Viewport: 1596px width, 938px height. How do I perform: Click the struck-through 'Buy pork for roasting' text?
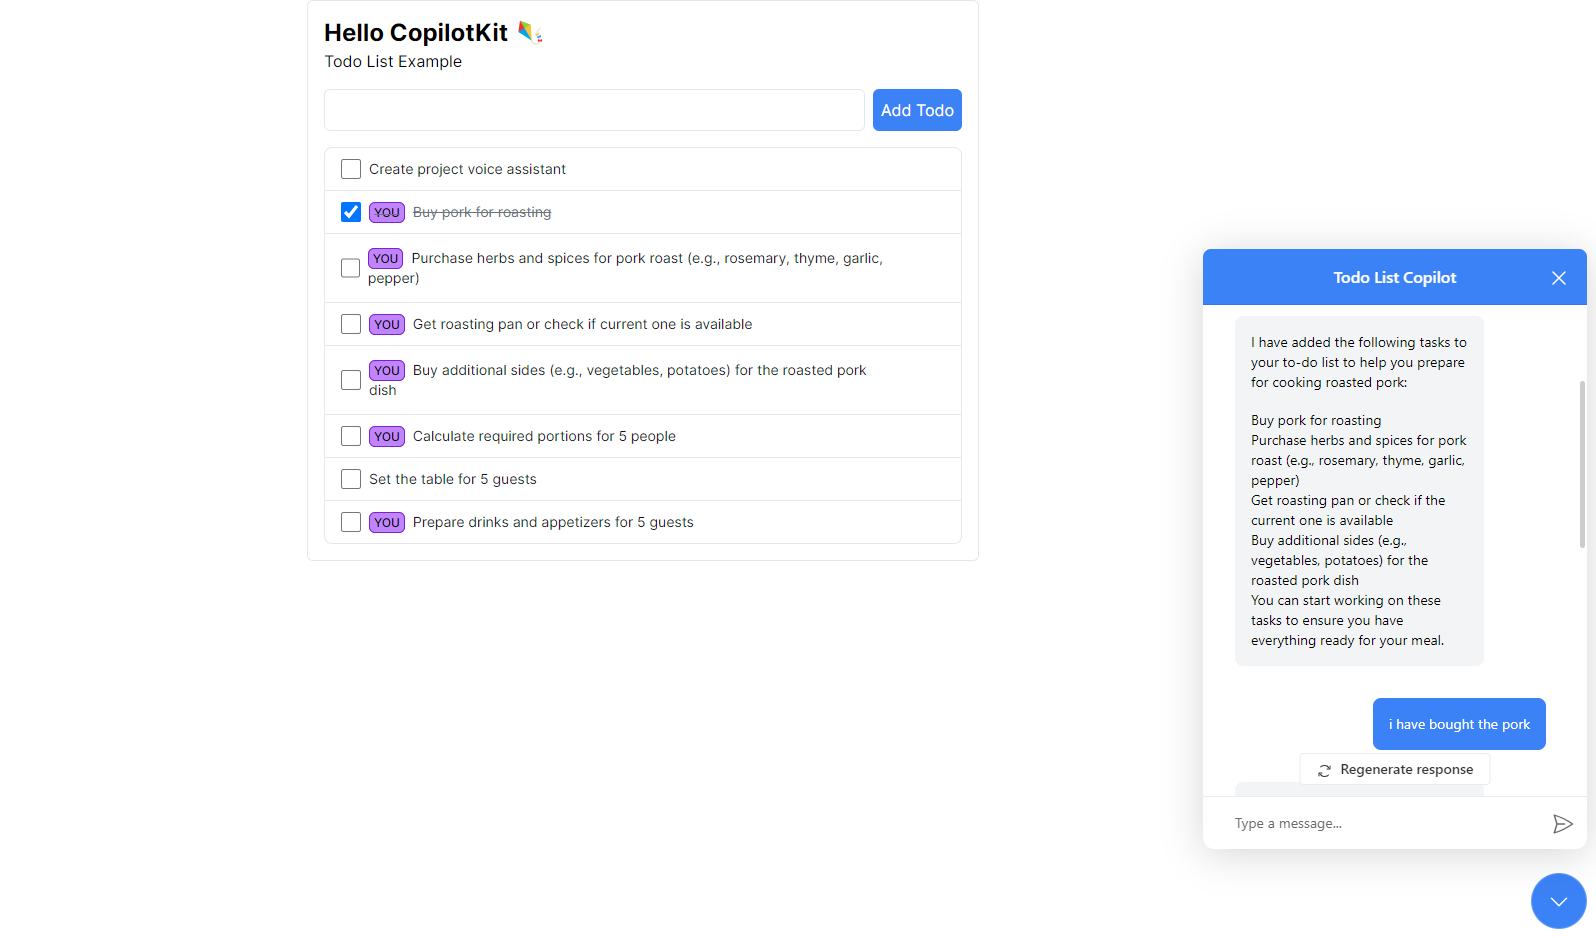point(482,212)
